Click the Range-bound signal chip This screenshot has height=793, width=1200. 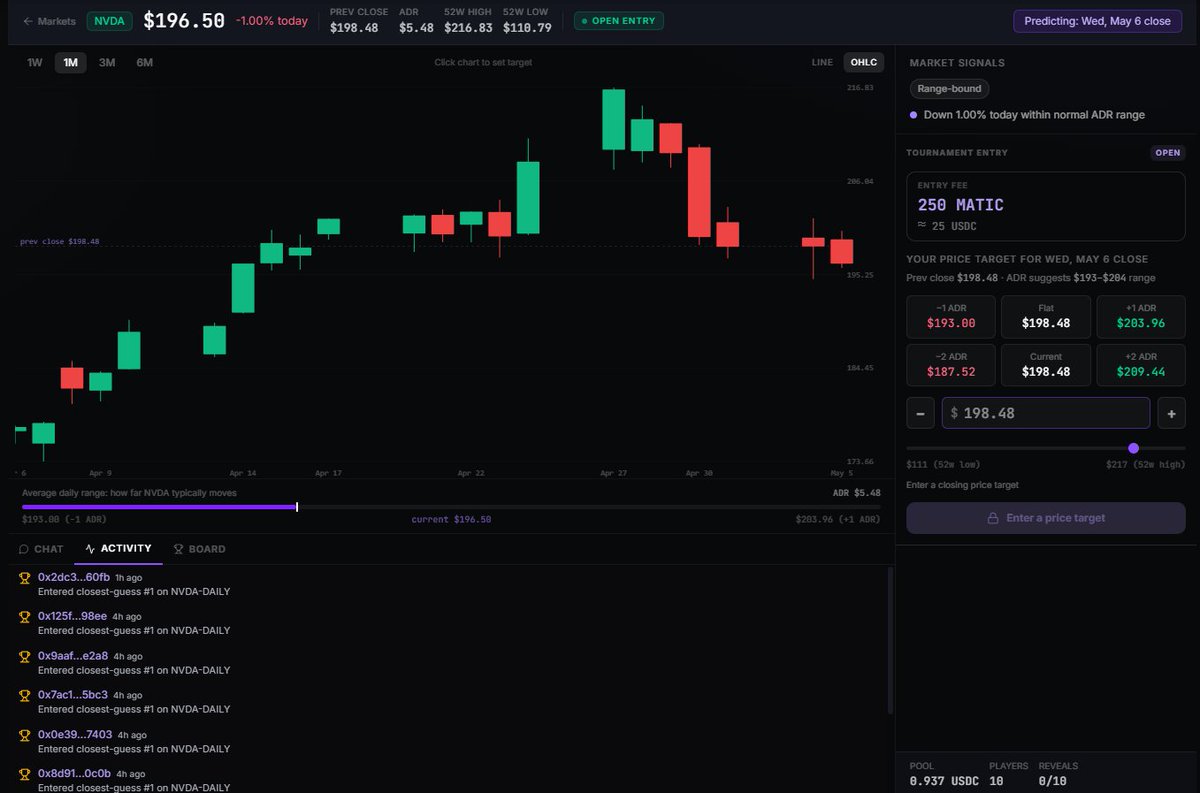coord(949,89)
